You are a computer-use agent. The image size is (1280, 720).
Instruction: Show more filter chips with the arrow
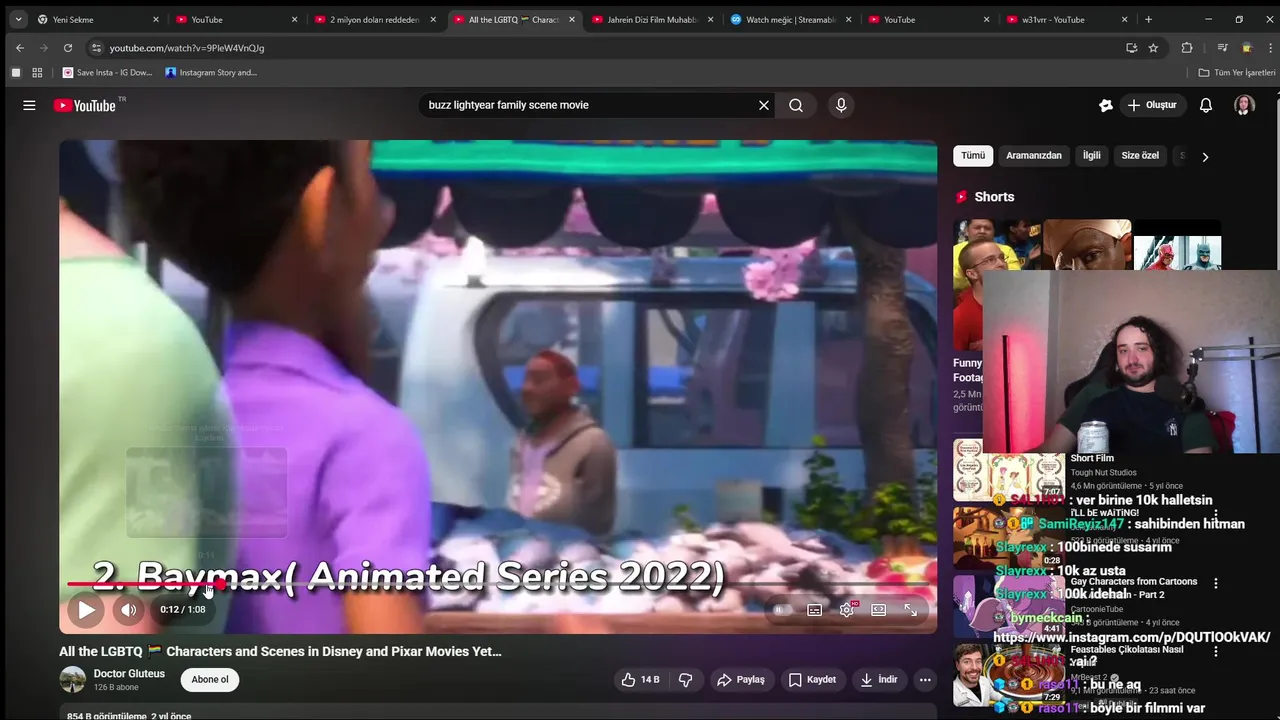click(1205, 157)
